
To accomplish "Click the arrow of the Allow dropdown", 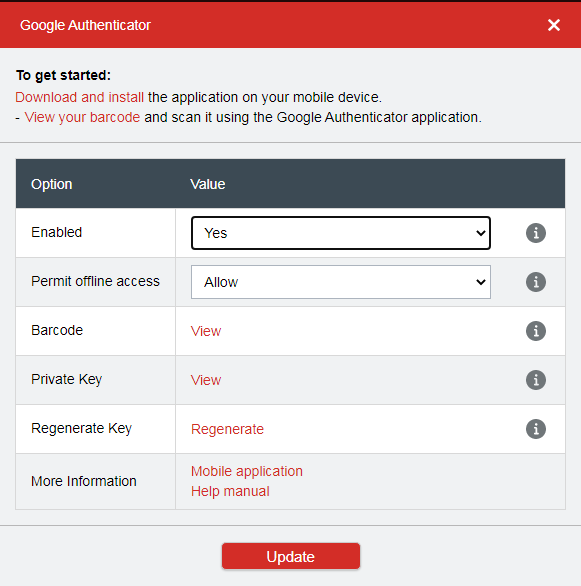I will point(481,282).
